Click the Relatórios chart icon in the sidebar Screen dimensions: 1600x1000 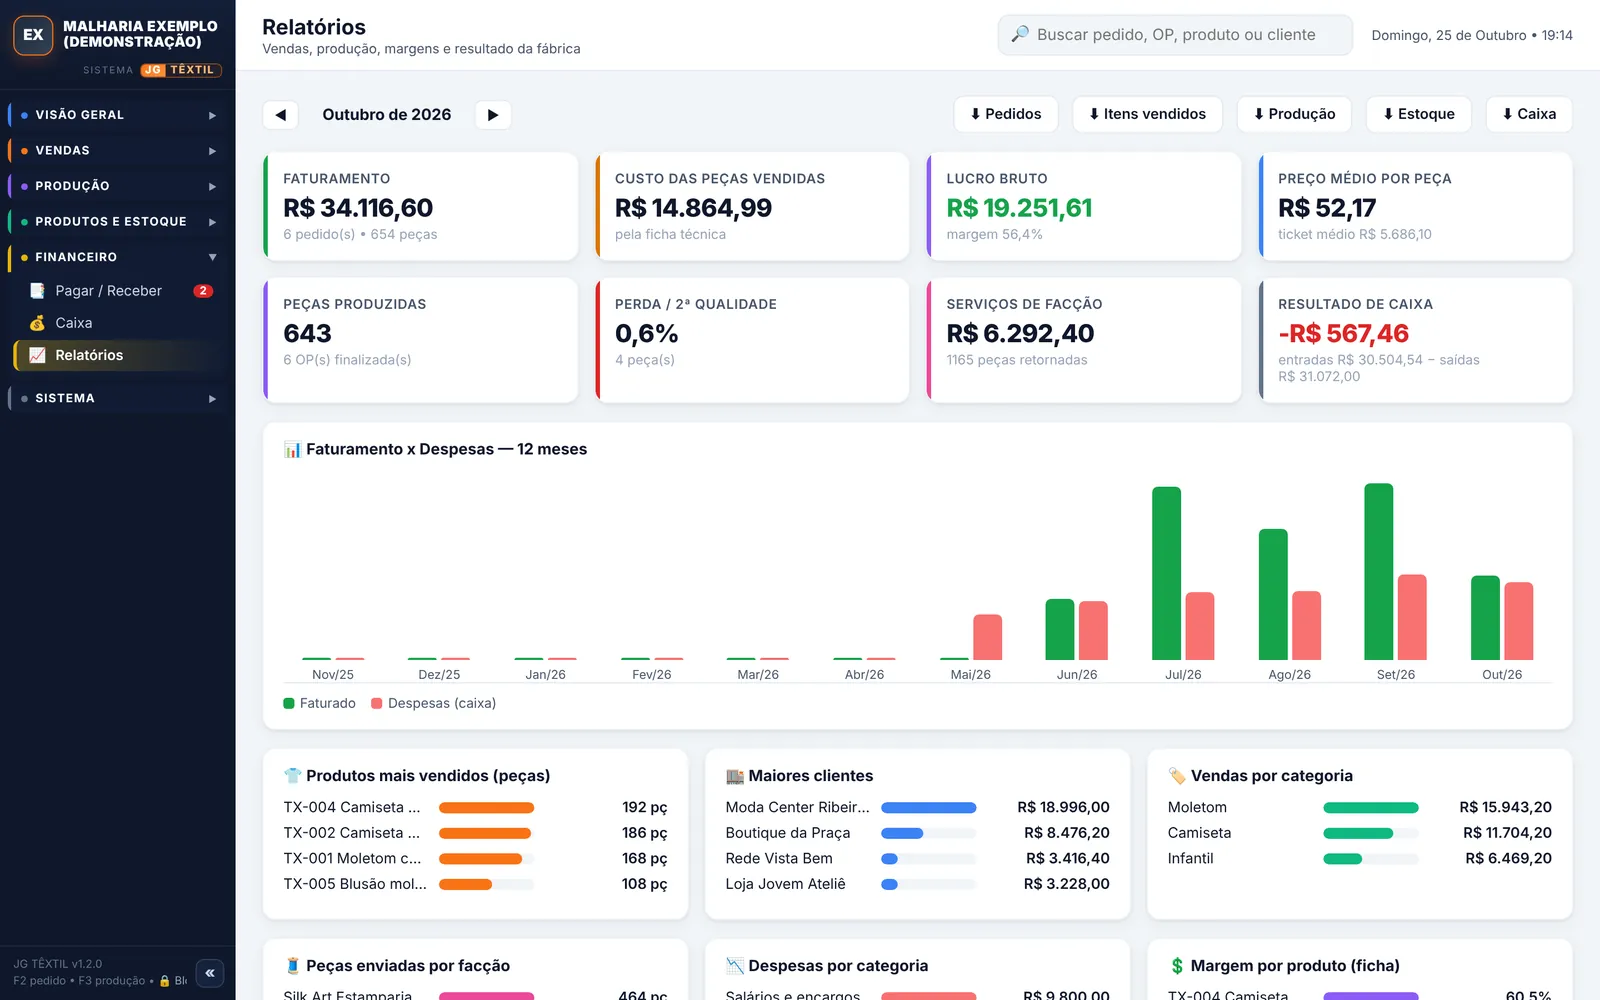pyautogui.click(x=38, y=355)
